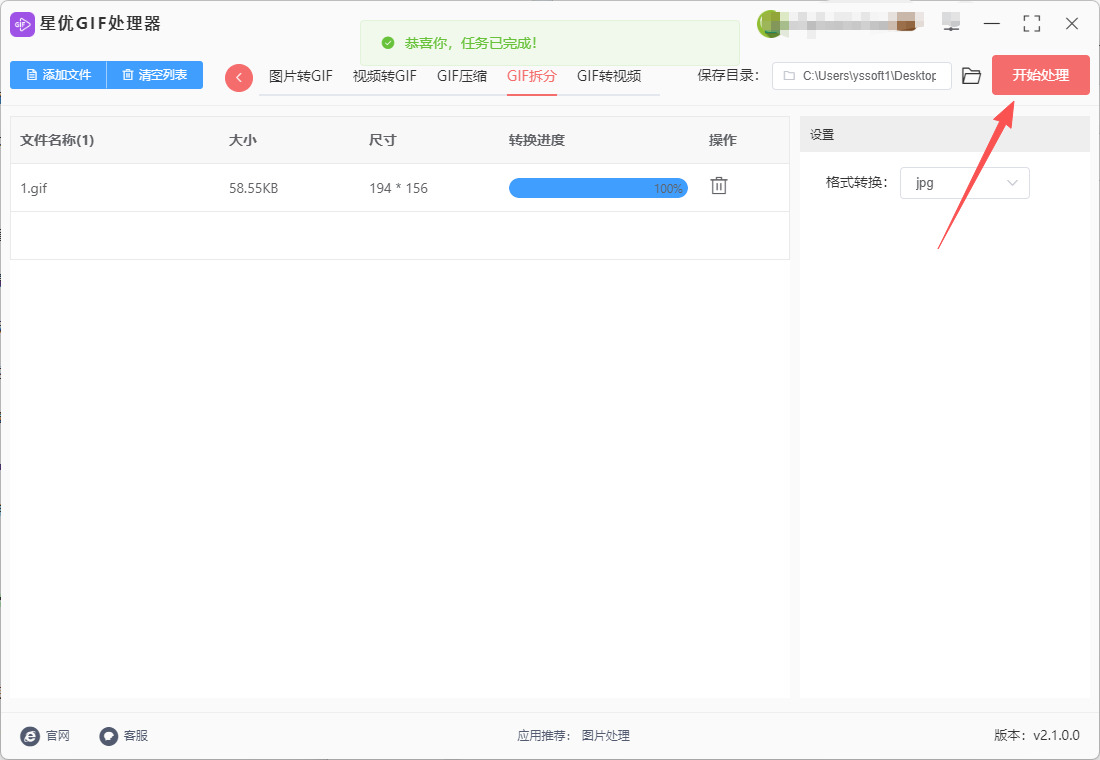Click the red back arrow circle
Image resolution: width=1100 pixels, height=760 pixels.
239,77
